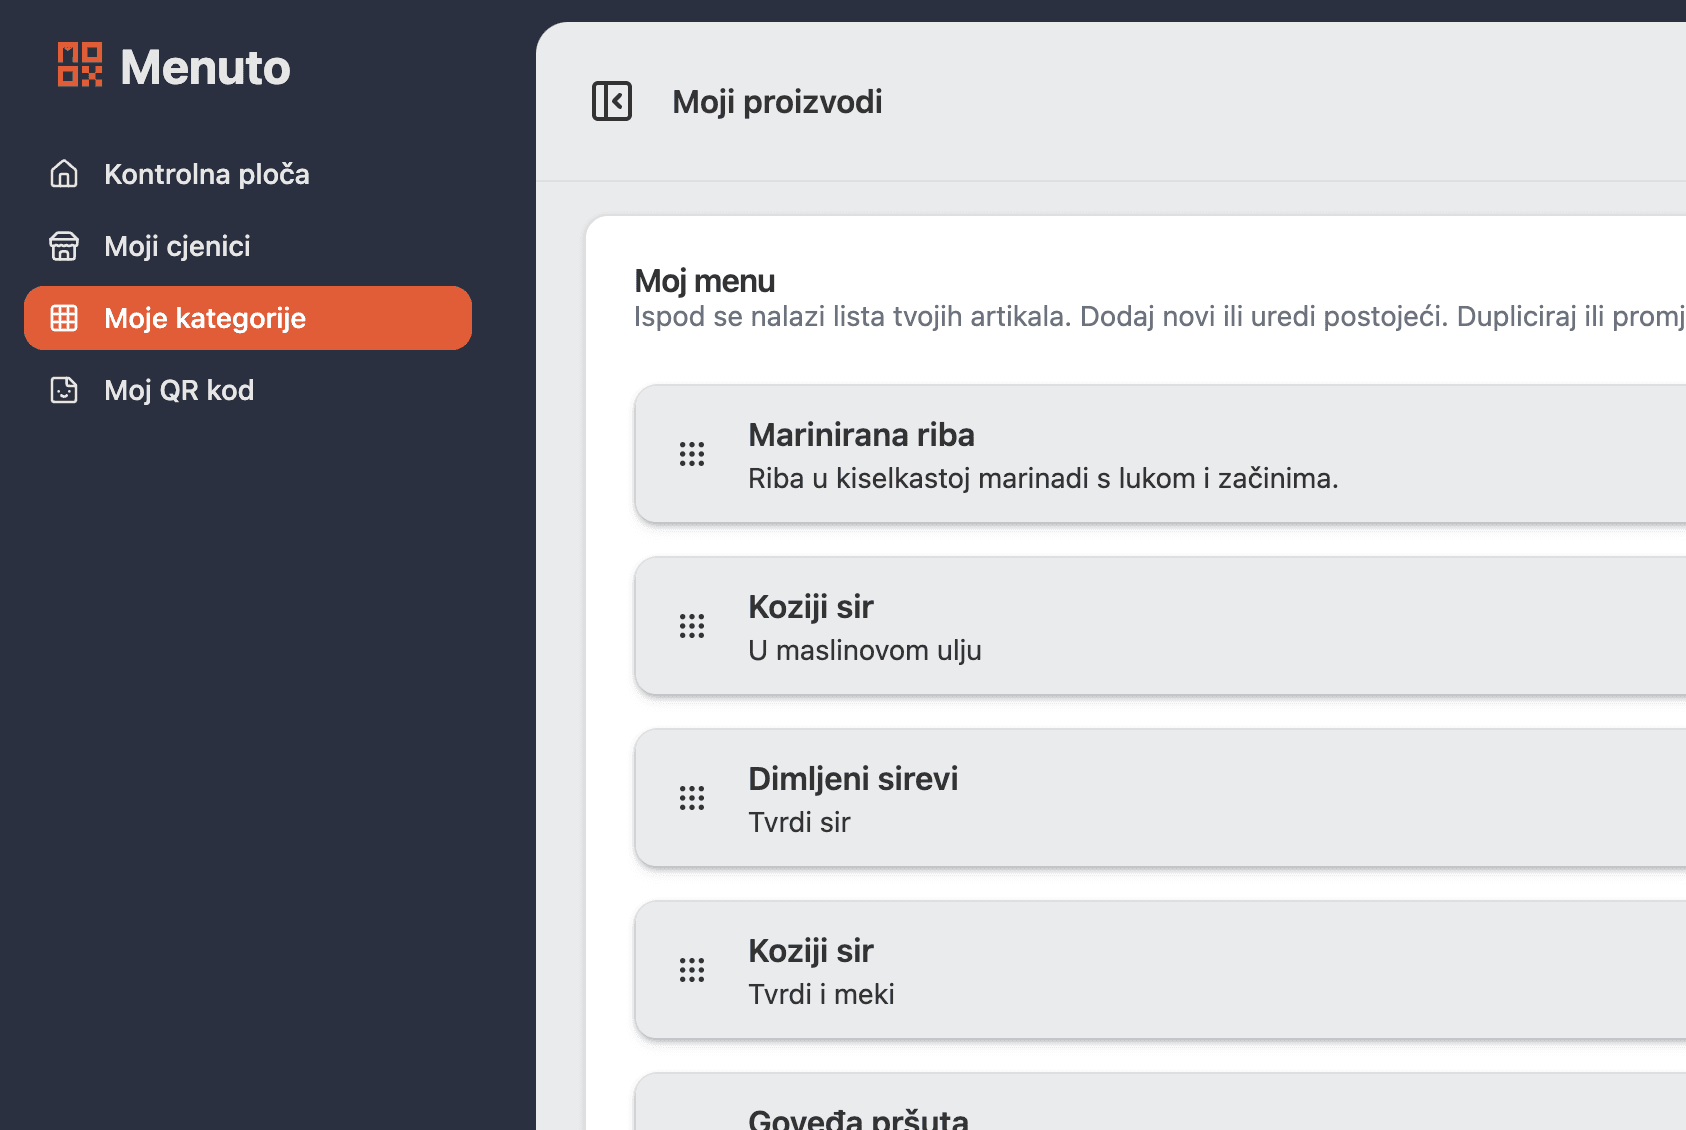The image size is (1686, 1130).
Task: Select the Goveđa pršuta item
Action: (x=858, y=1116)
